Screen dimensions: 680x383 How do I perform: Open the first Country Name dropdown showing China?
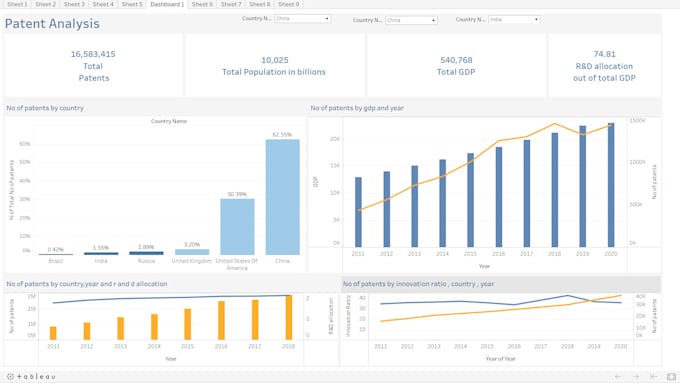(303, 19)
